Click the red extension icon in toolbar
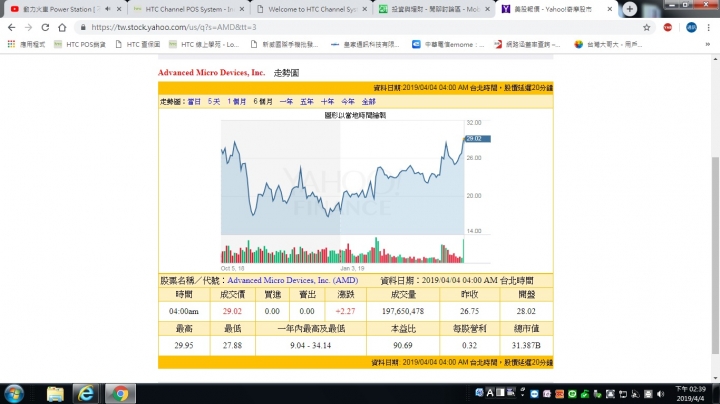 tap(668, 28)
